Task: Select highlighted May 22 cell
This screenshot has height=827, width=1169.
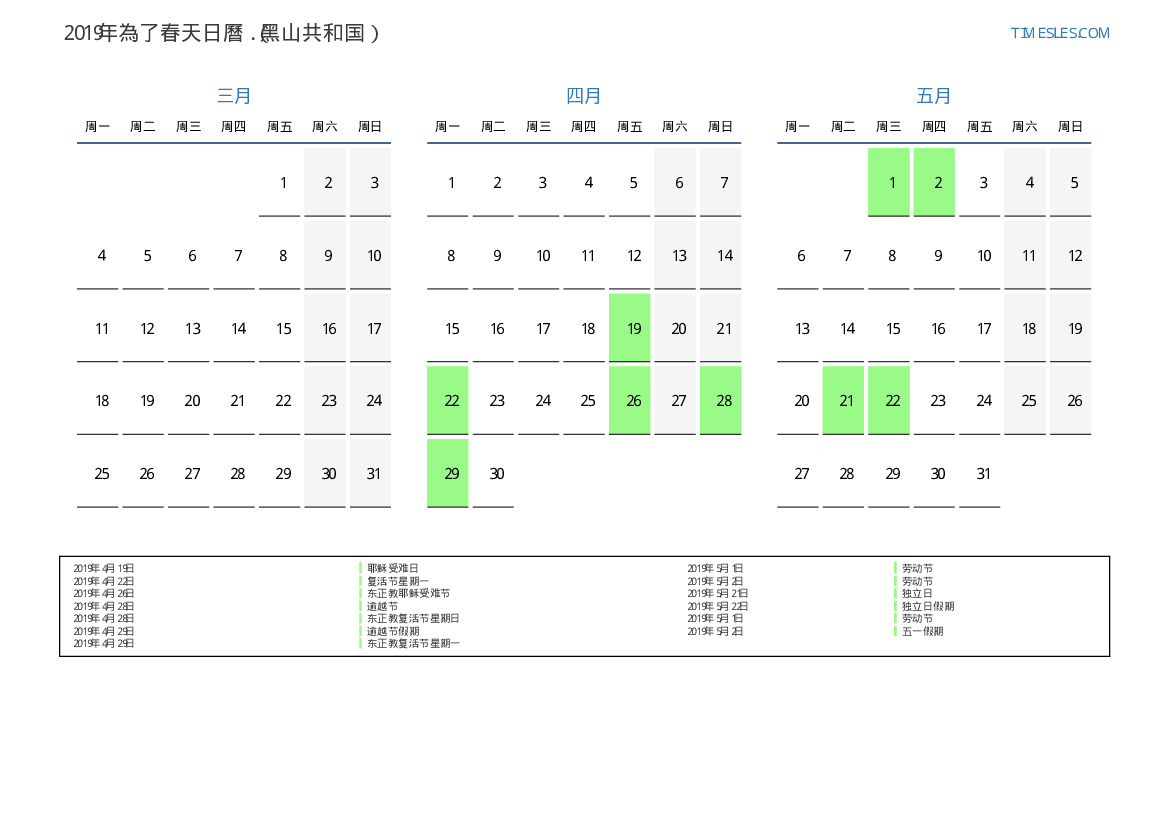Action: [x=889, y=401]
